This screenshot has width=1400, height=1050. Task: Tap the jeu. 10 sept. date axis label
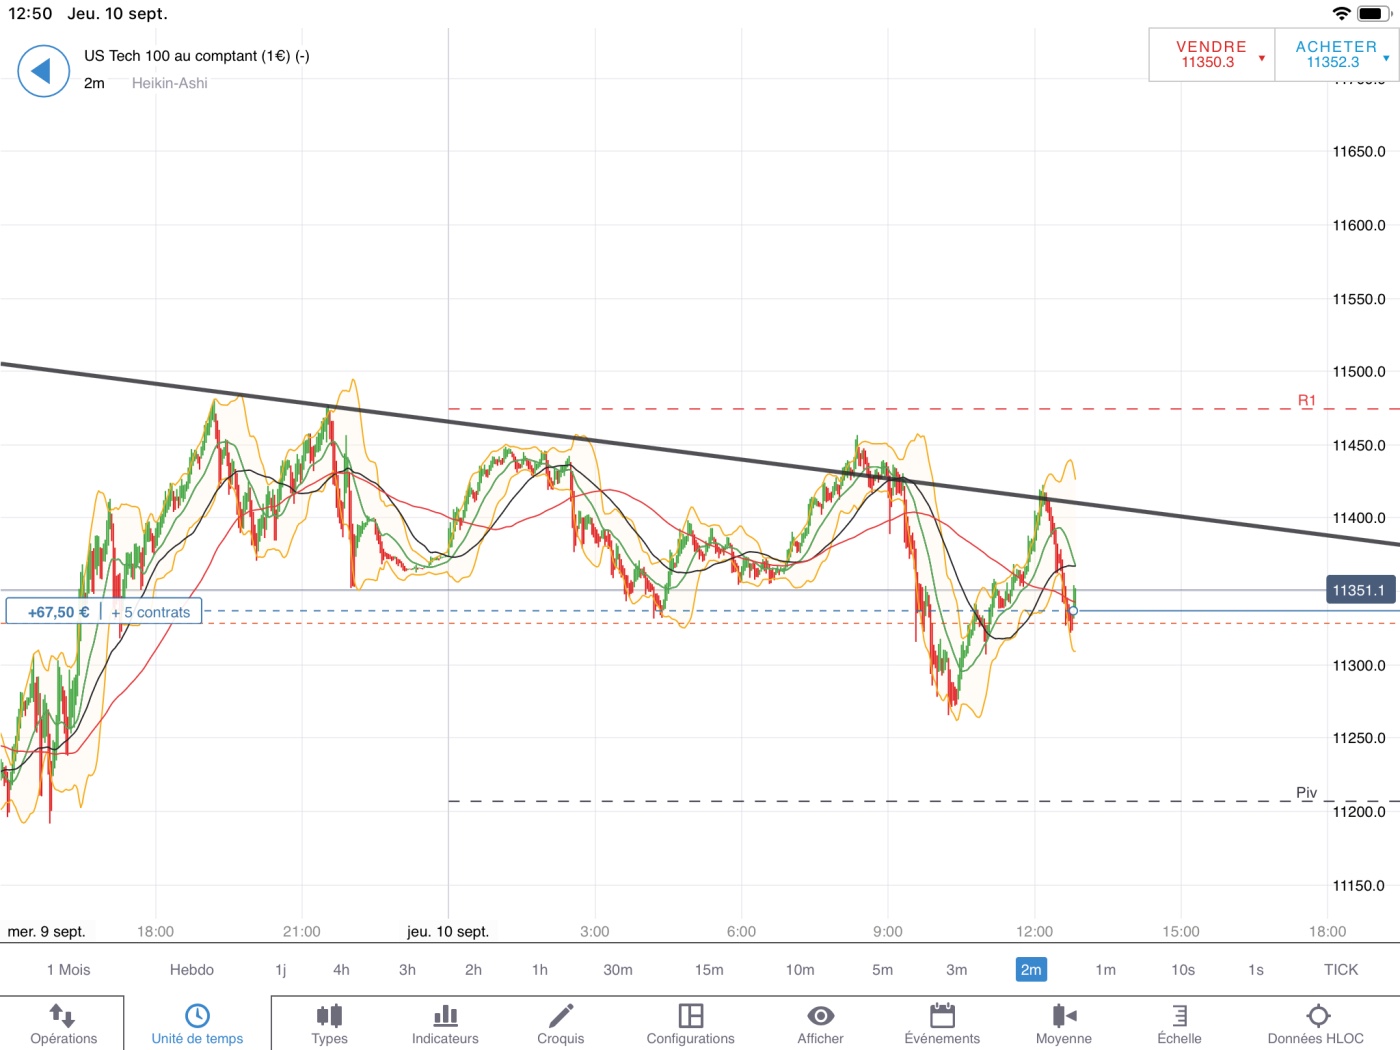click(448, 932)
